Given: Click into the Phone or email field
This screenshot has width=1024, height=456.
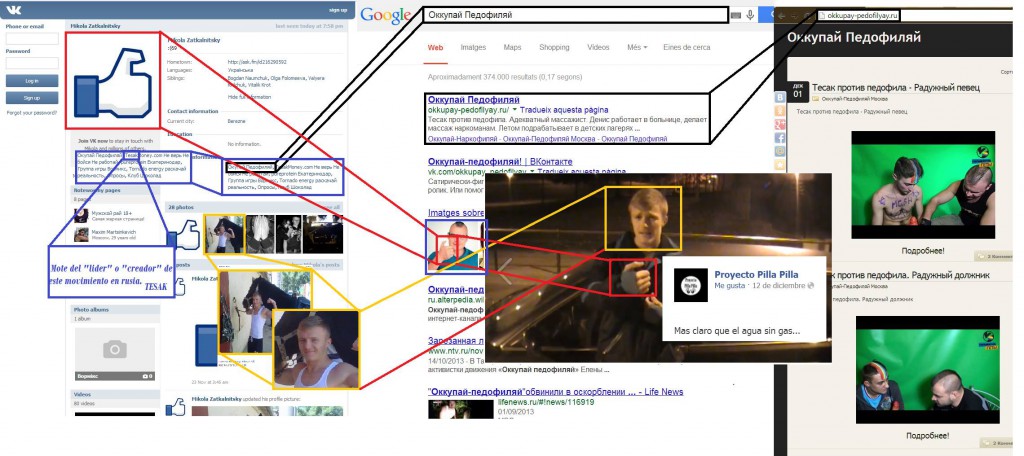Looking at the screenshot, I should pos(32,39).
